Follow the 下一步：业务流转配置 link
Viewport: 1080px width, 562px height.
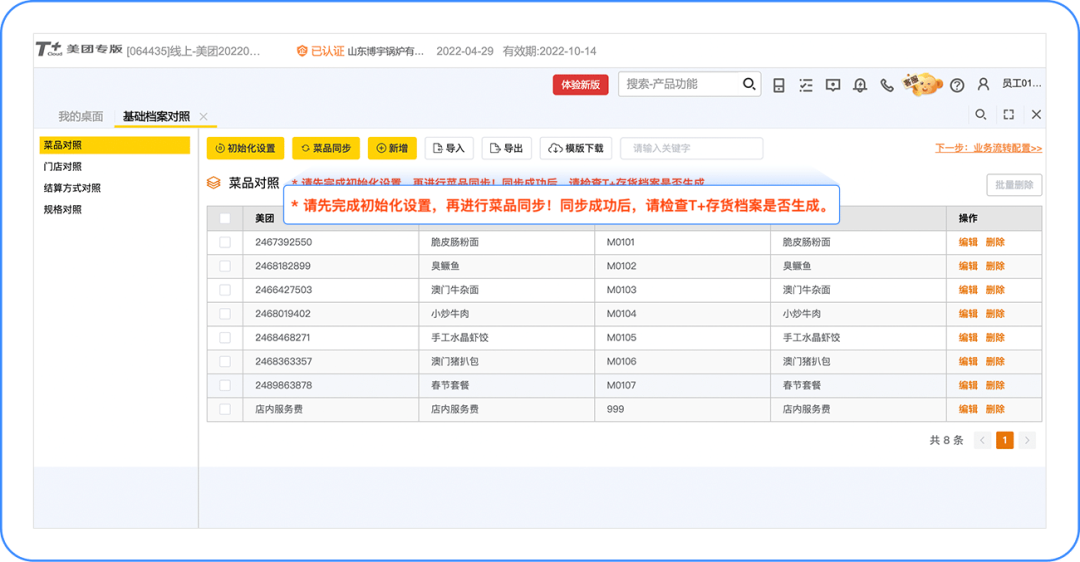[x=988, y=148]
